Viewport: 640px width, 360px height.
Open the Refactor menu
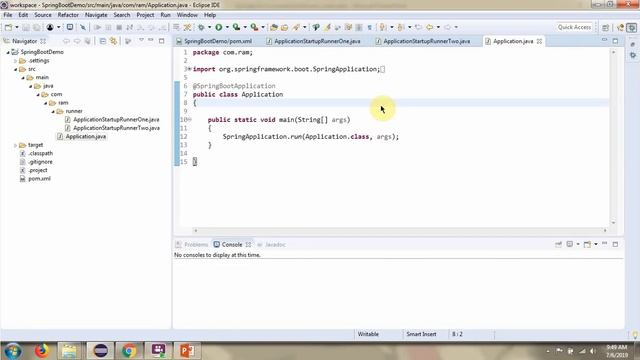[68, 15]
